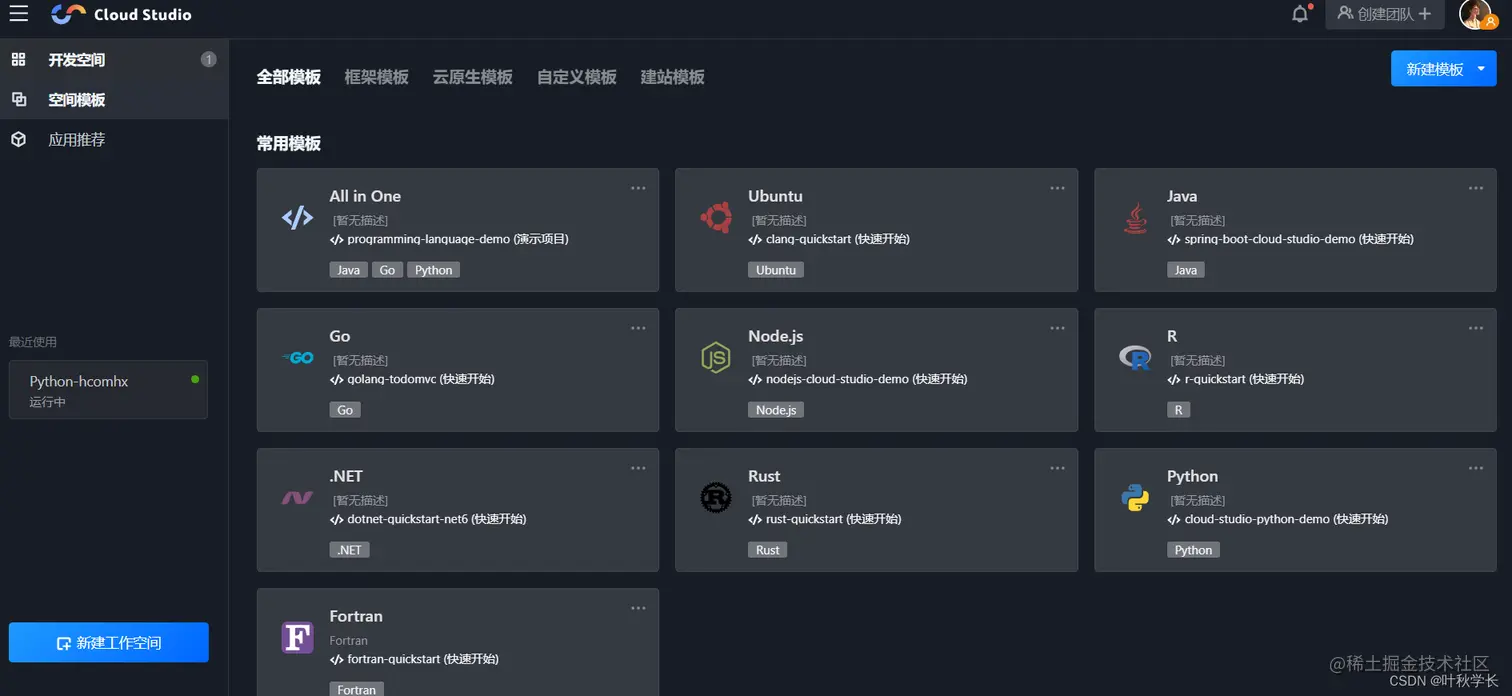Open the Python-hcomhx recent workspace
The image size is (1512, 696).
[108, 390]
